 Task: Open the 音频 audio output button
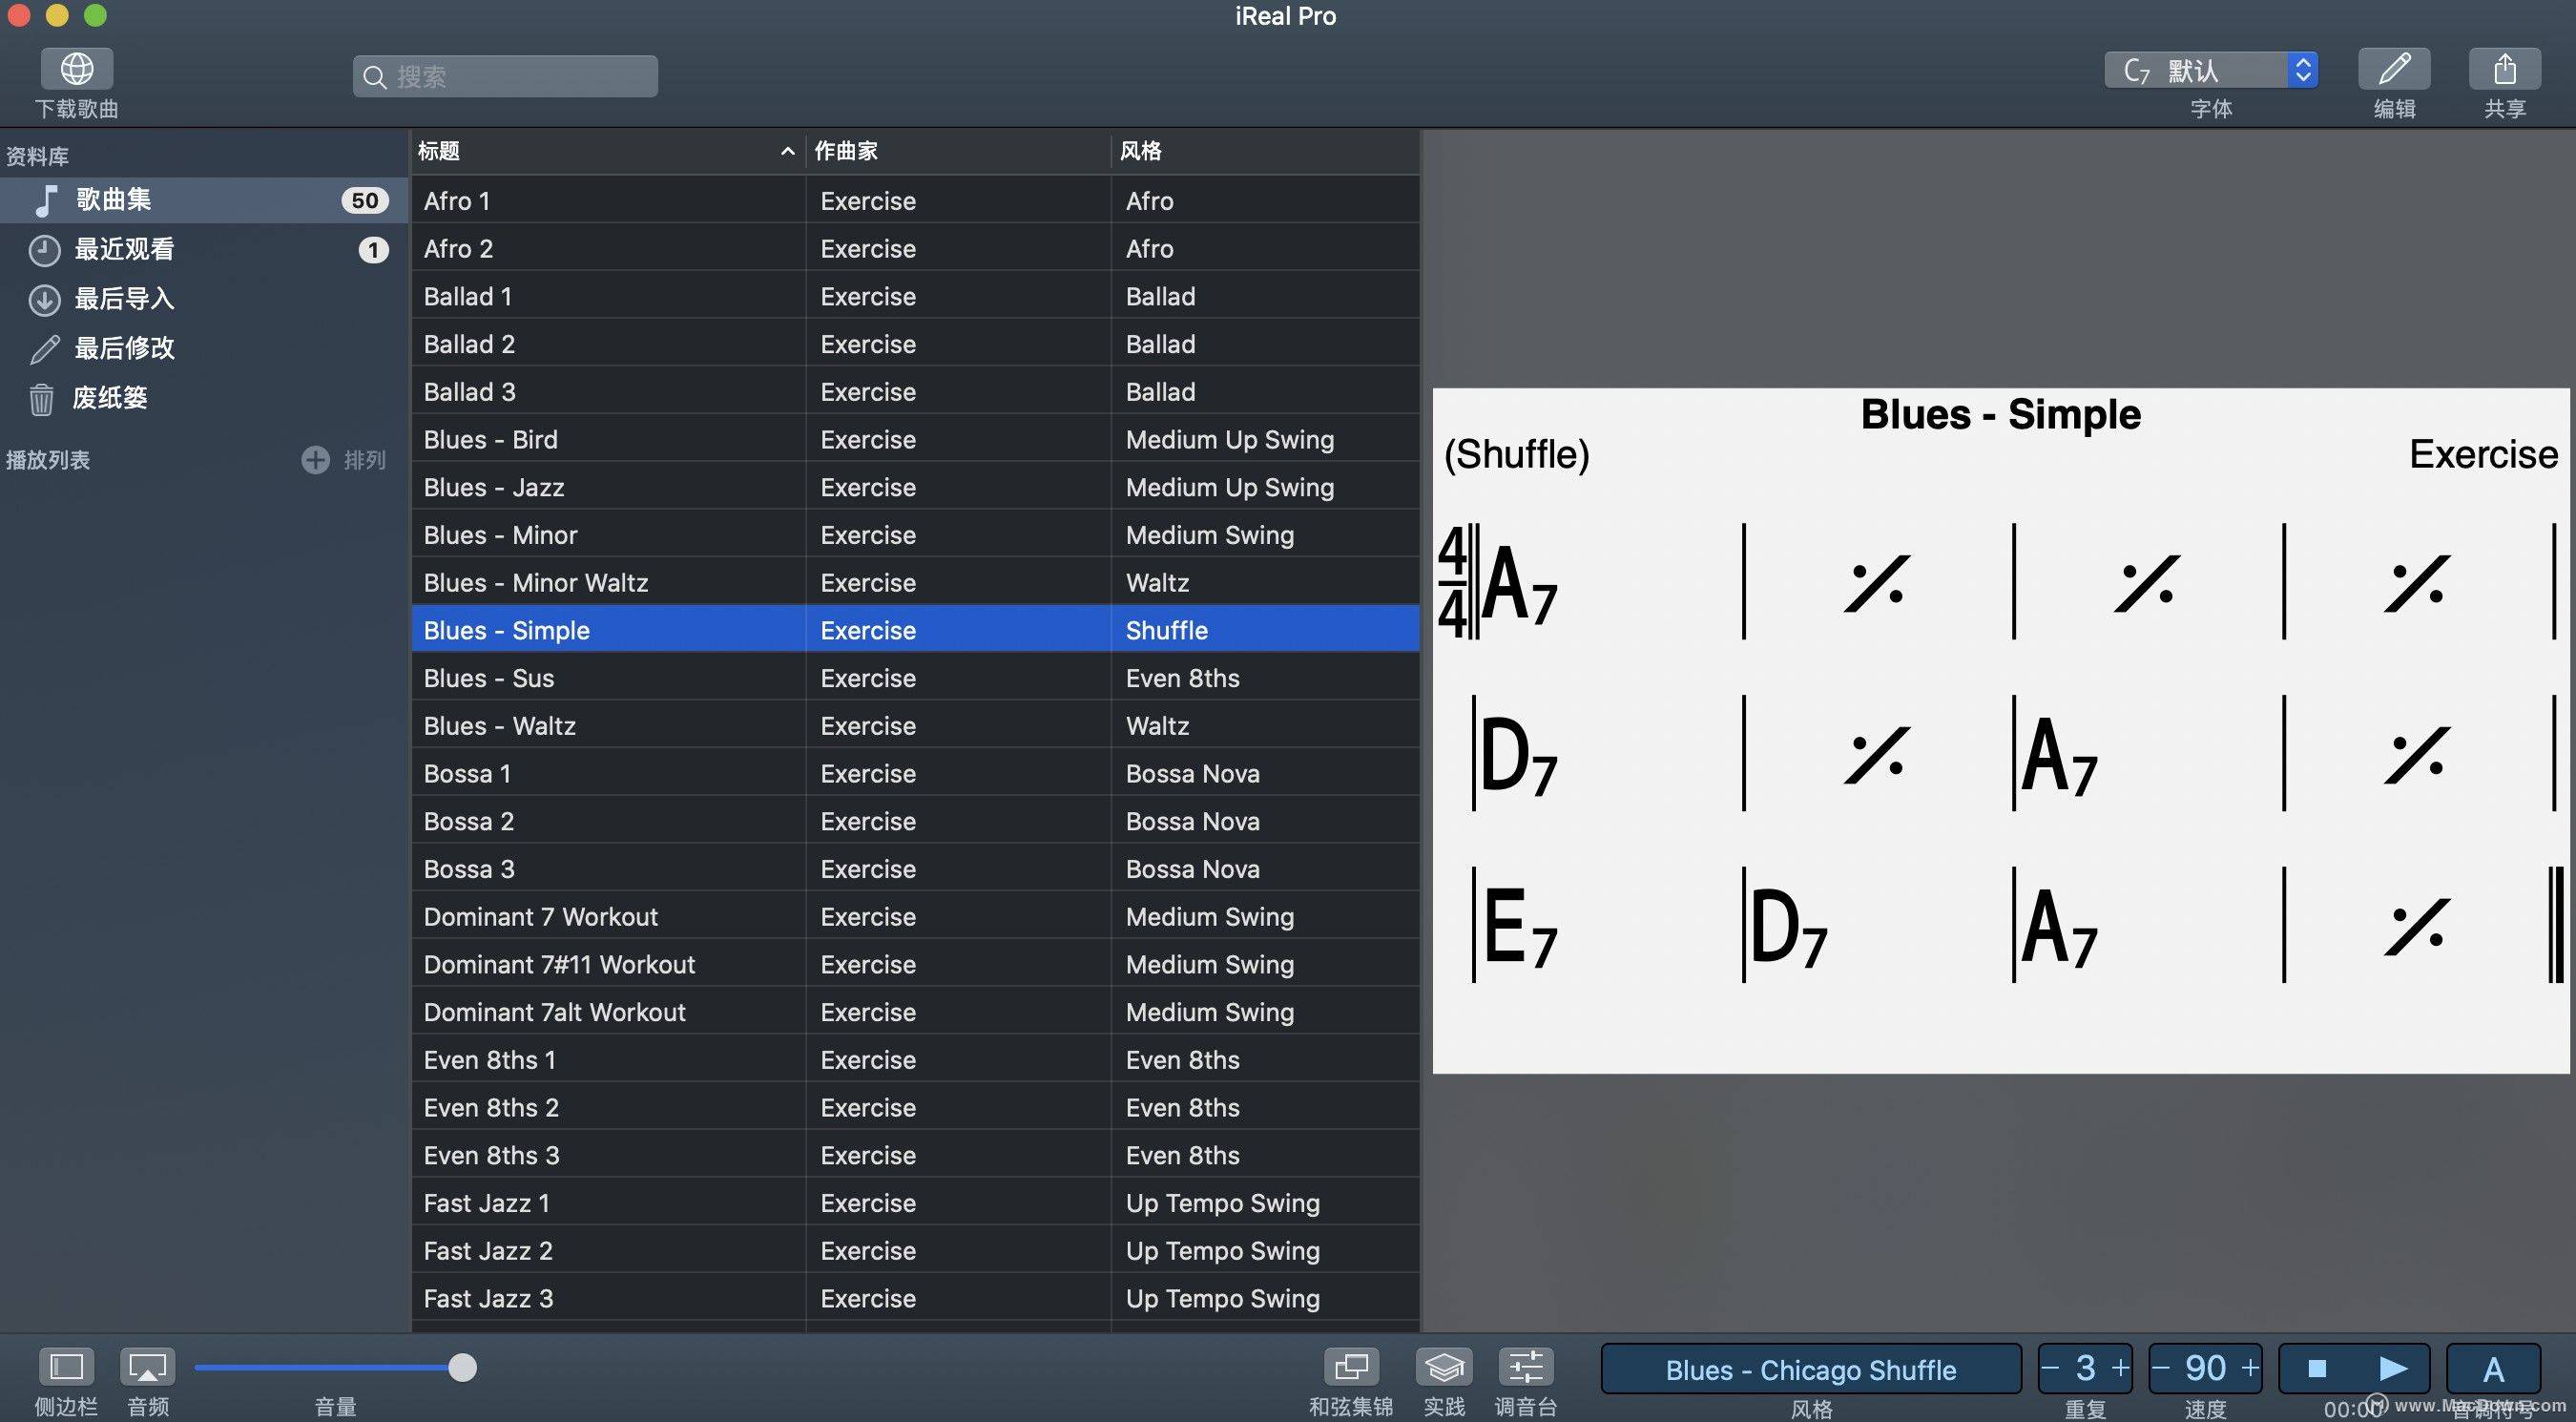[x=147, y=1366]
